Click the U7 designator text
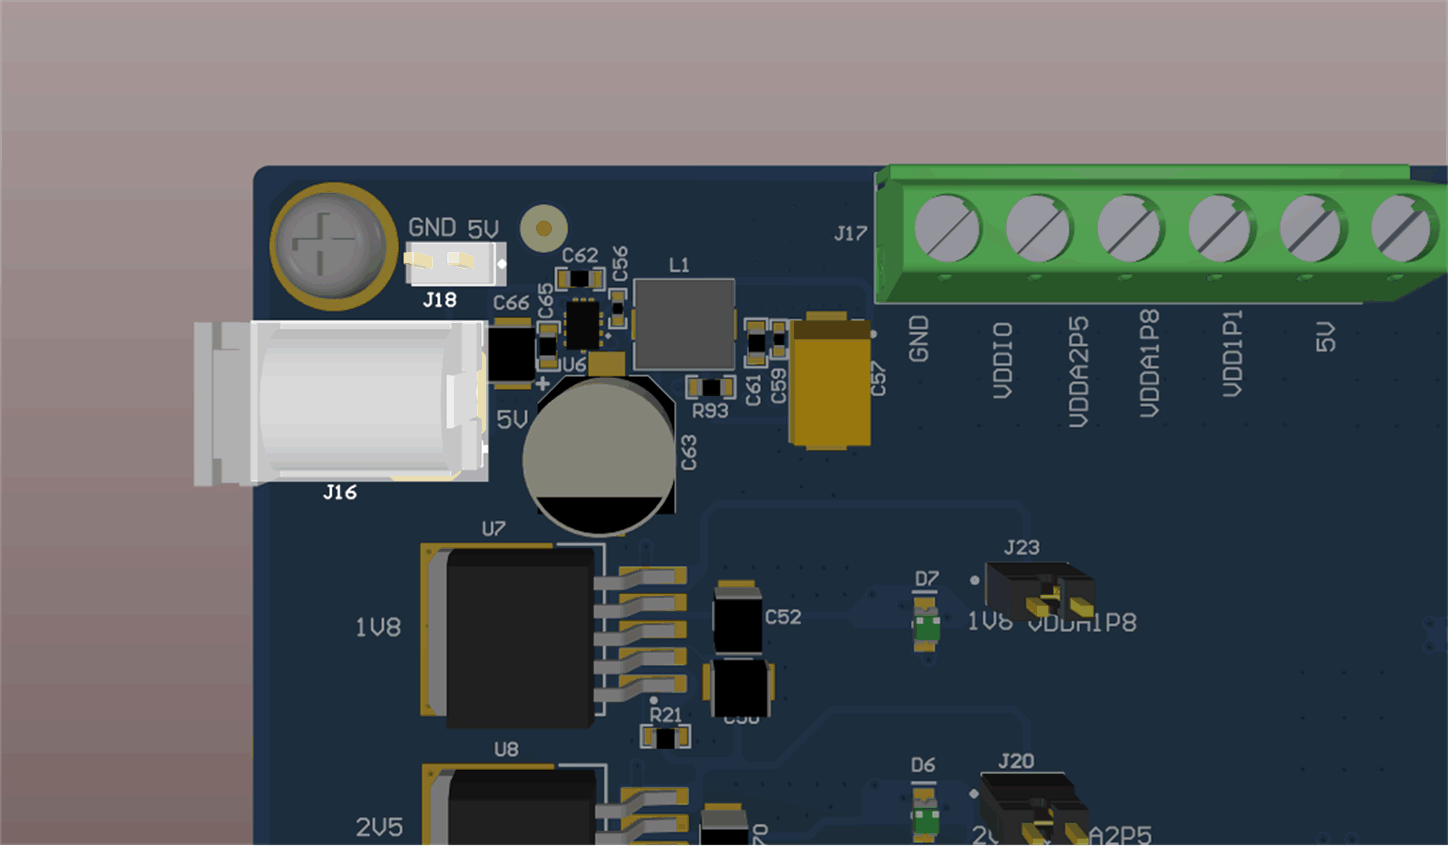 point(494,529)
